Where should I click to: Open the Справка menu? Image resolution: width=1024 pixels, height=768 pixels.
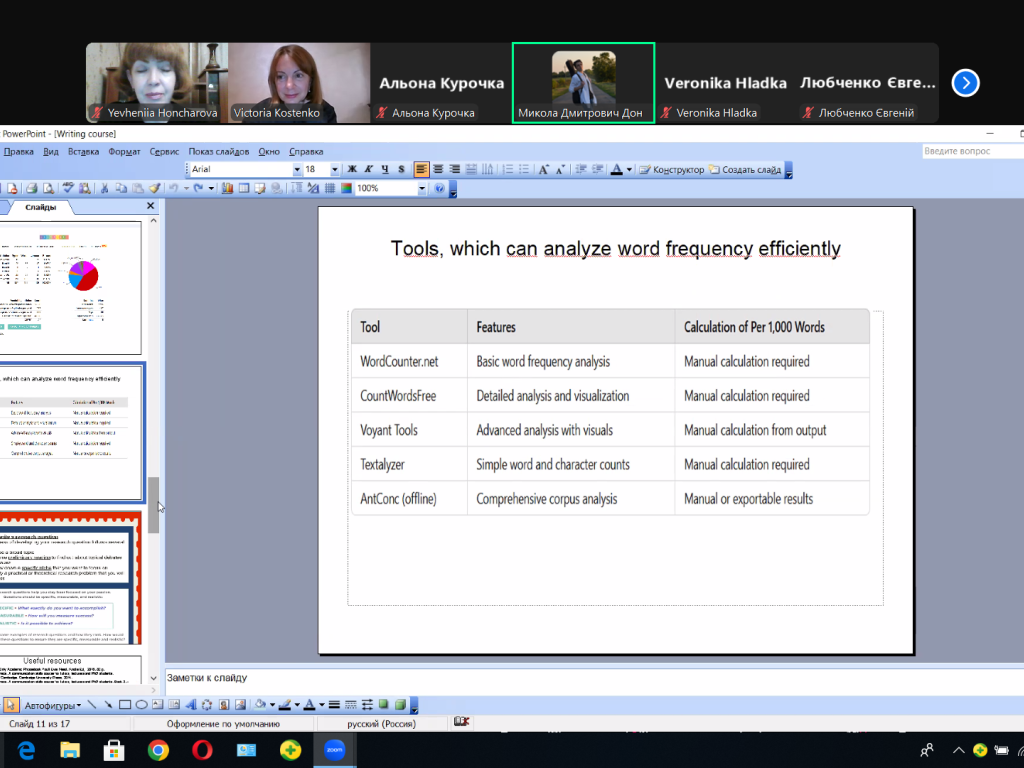[306, 152]
